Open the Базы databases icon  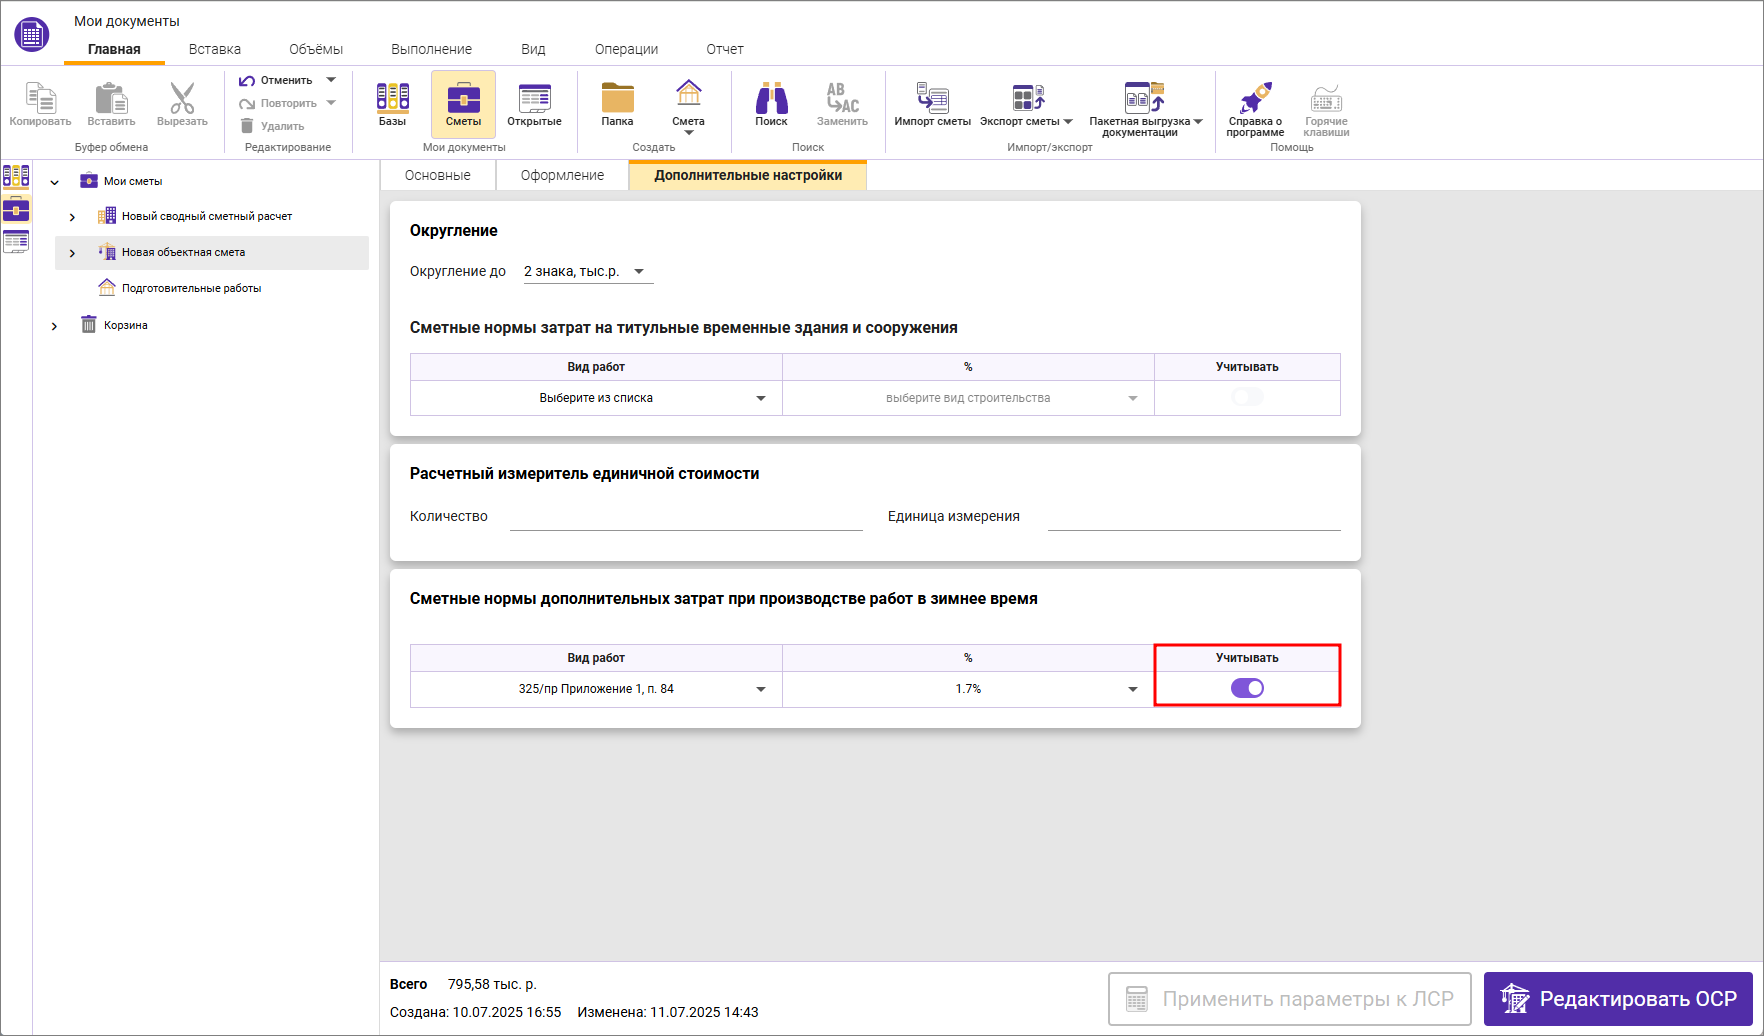(392, 104)
